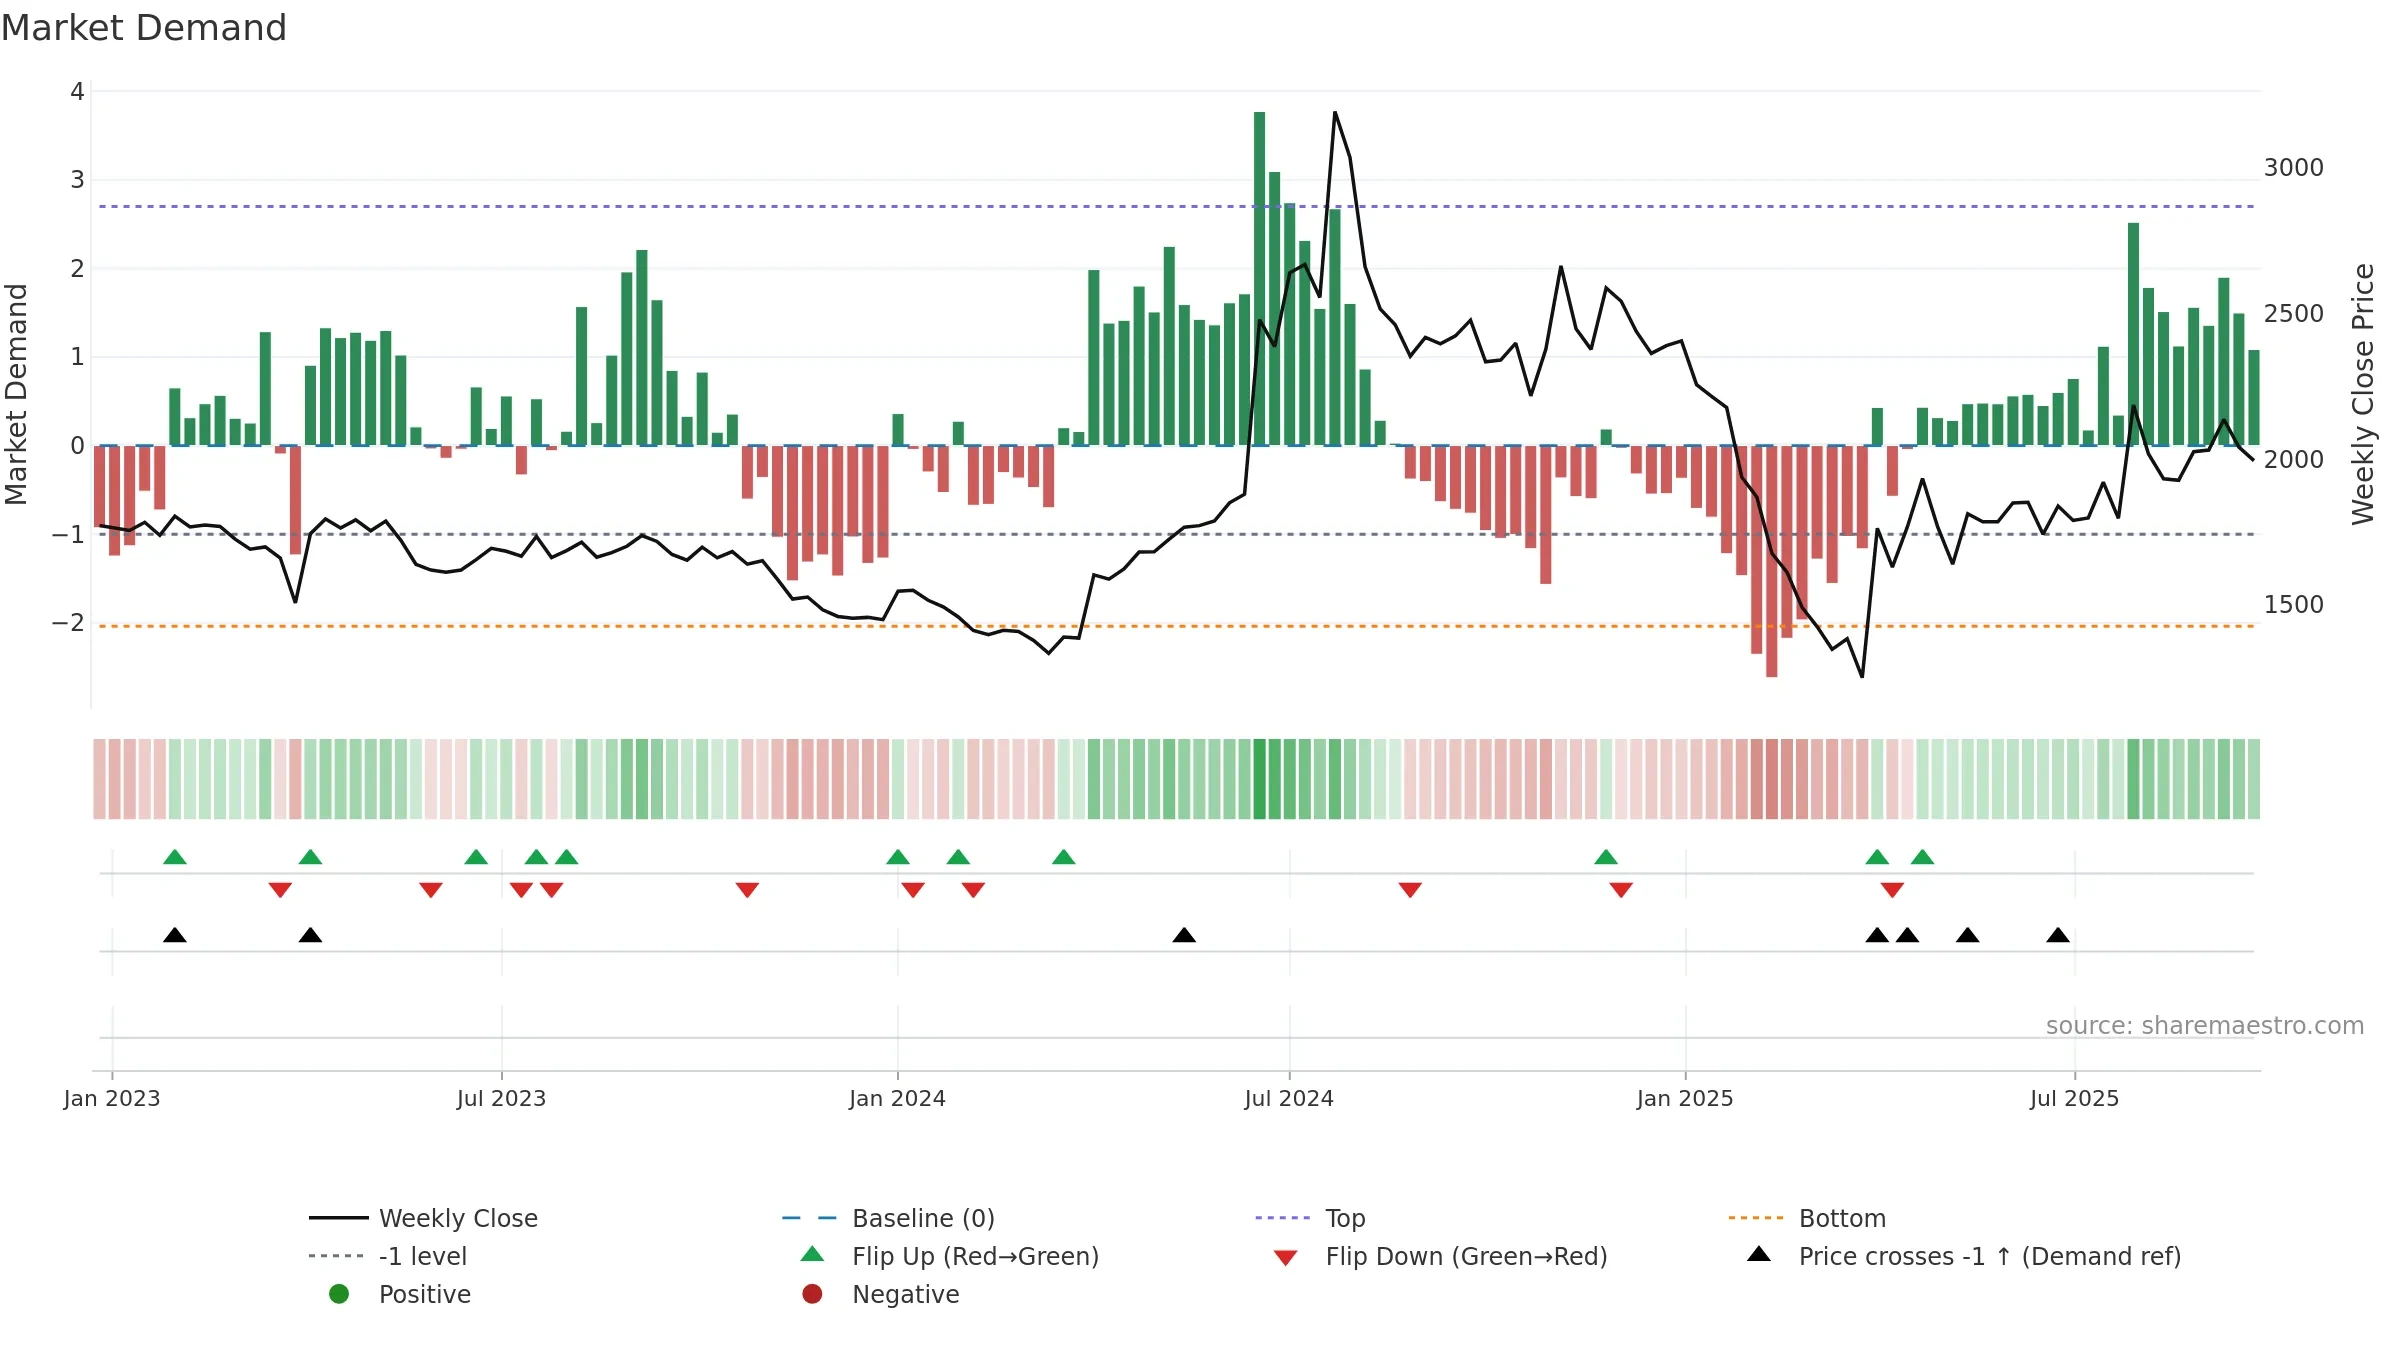This screenshot has height=1350, width=2400.
Task: Click the tallest green demand bar near Jul 2024
Action: (1259, 278)
